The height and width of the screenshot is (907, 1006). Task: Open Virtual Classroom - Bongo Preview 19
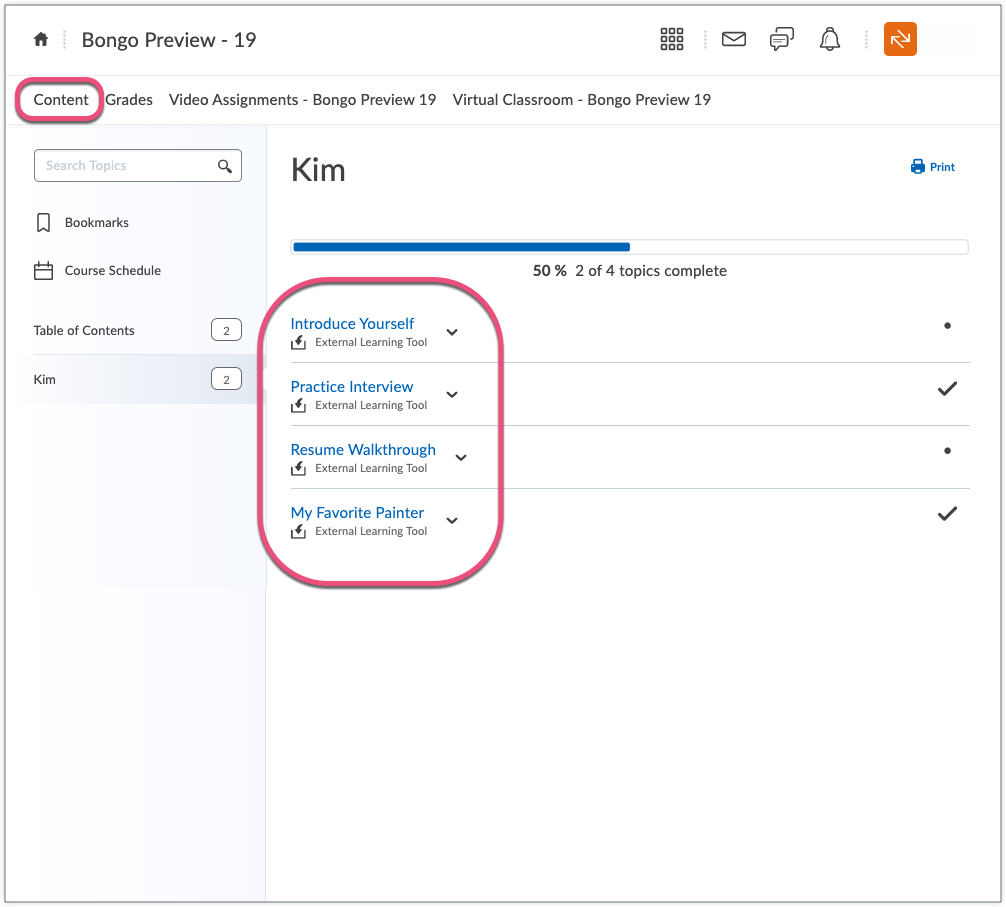pyautogui.click(x=581, y=100)
